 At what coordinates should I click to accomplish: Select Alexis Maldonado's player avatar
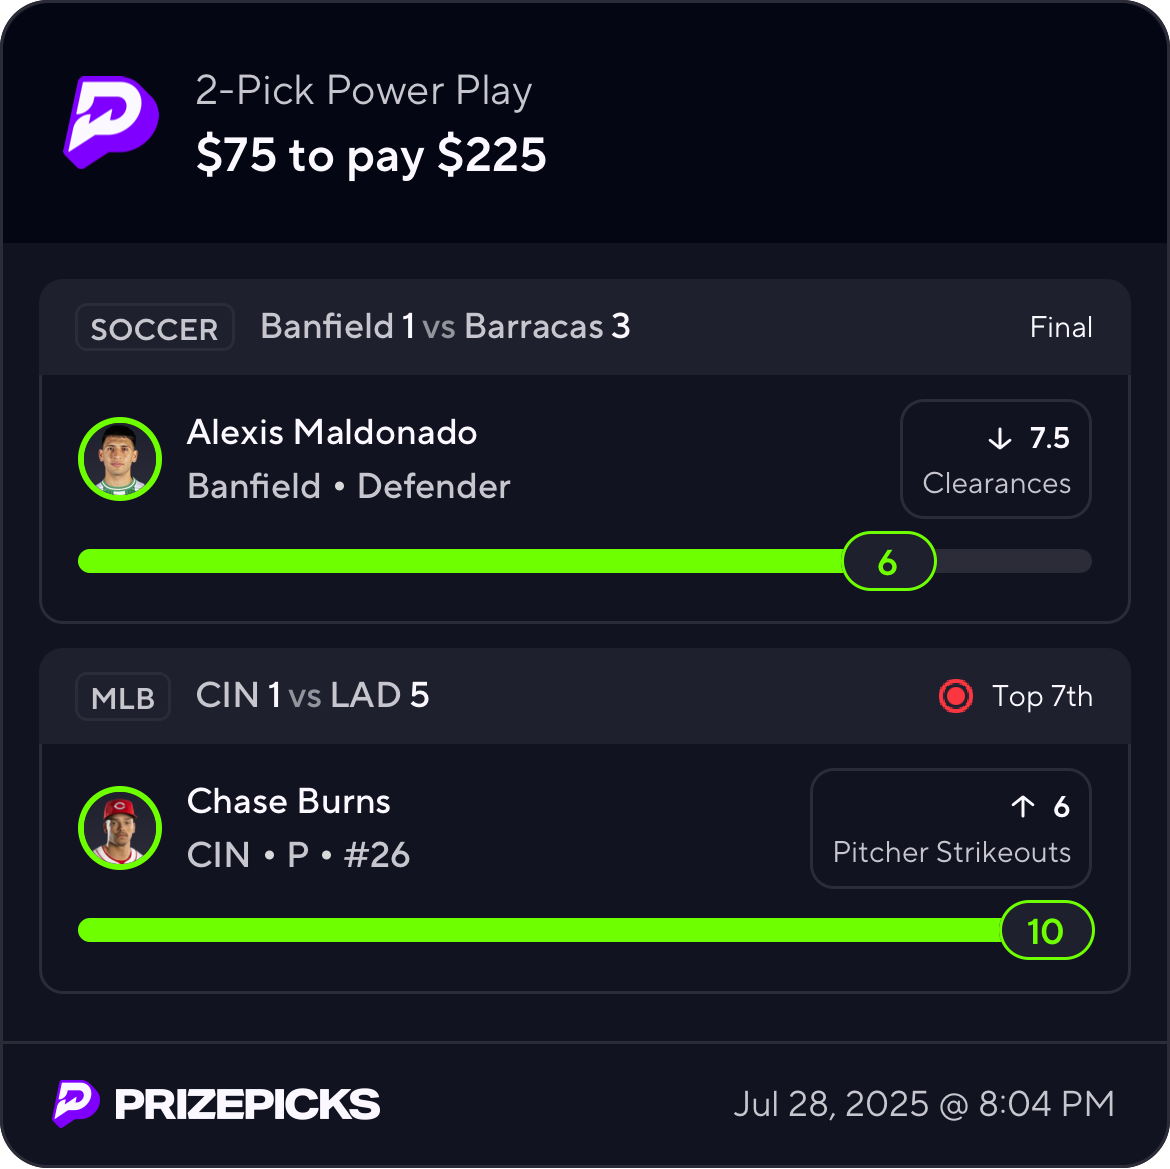click(x=120, y=459)
